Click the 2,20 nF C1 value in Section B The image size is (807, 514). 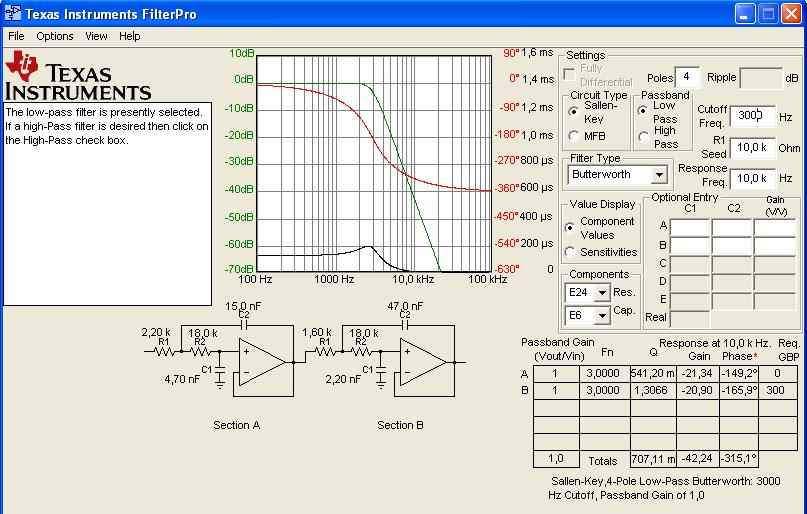343,380
